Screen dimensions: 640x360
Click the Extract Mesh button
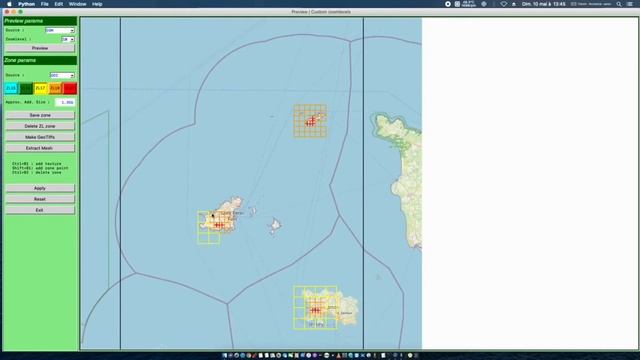click(x=40, y=149)
